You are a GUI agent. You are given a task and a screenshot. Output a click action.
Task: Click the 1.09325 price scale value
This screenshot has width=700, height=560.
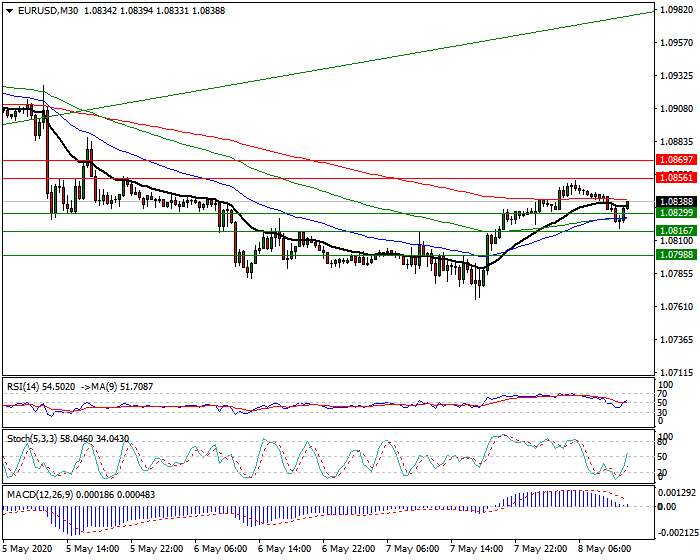677,76
